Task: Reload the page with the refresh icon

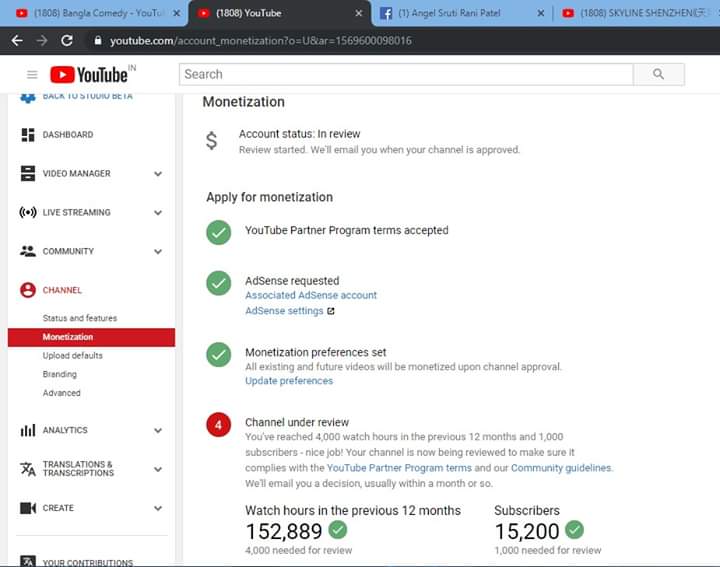Action: [67, 40]
